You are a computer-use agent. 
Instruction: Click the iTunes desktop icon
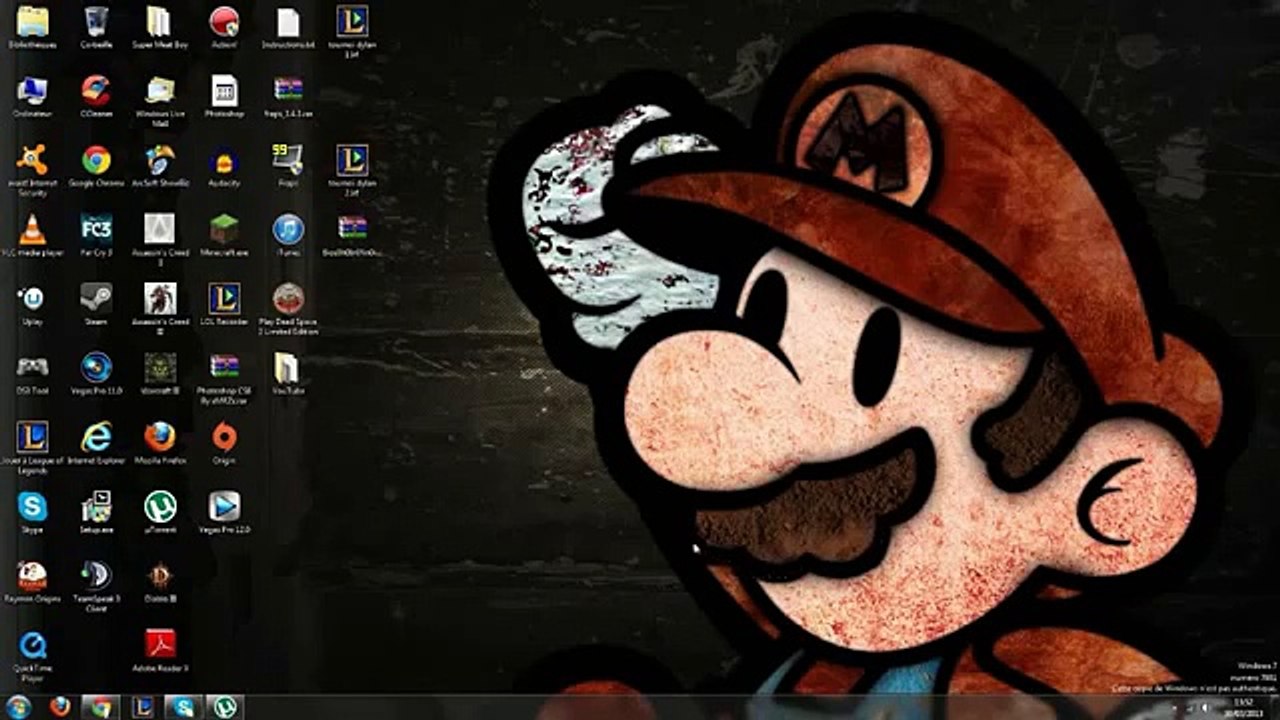point(288,230)
